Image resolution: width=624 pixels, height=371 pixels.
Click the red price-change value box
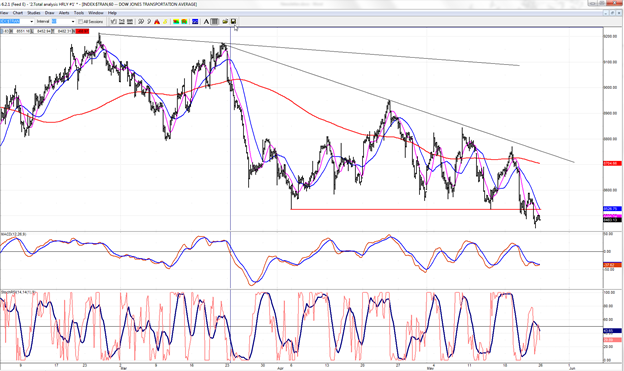coord(82,31)
